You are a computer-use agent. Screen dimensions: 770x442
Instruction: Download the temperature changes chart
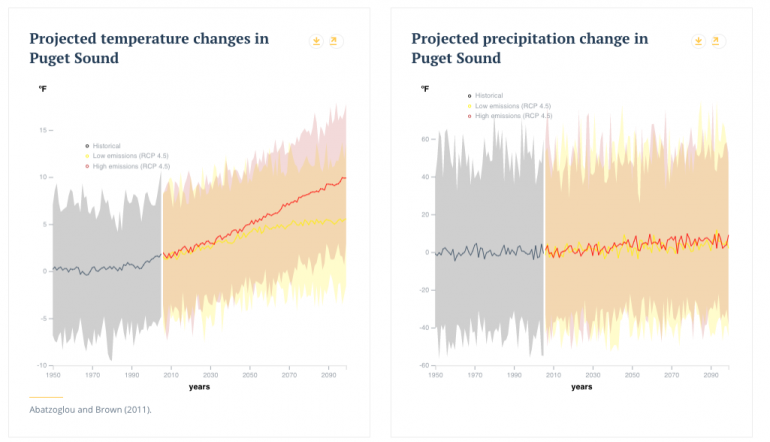pyautogui.click(x=316, y=41)
